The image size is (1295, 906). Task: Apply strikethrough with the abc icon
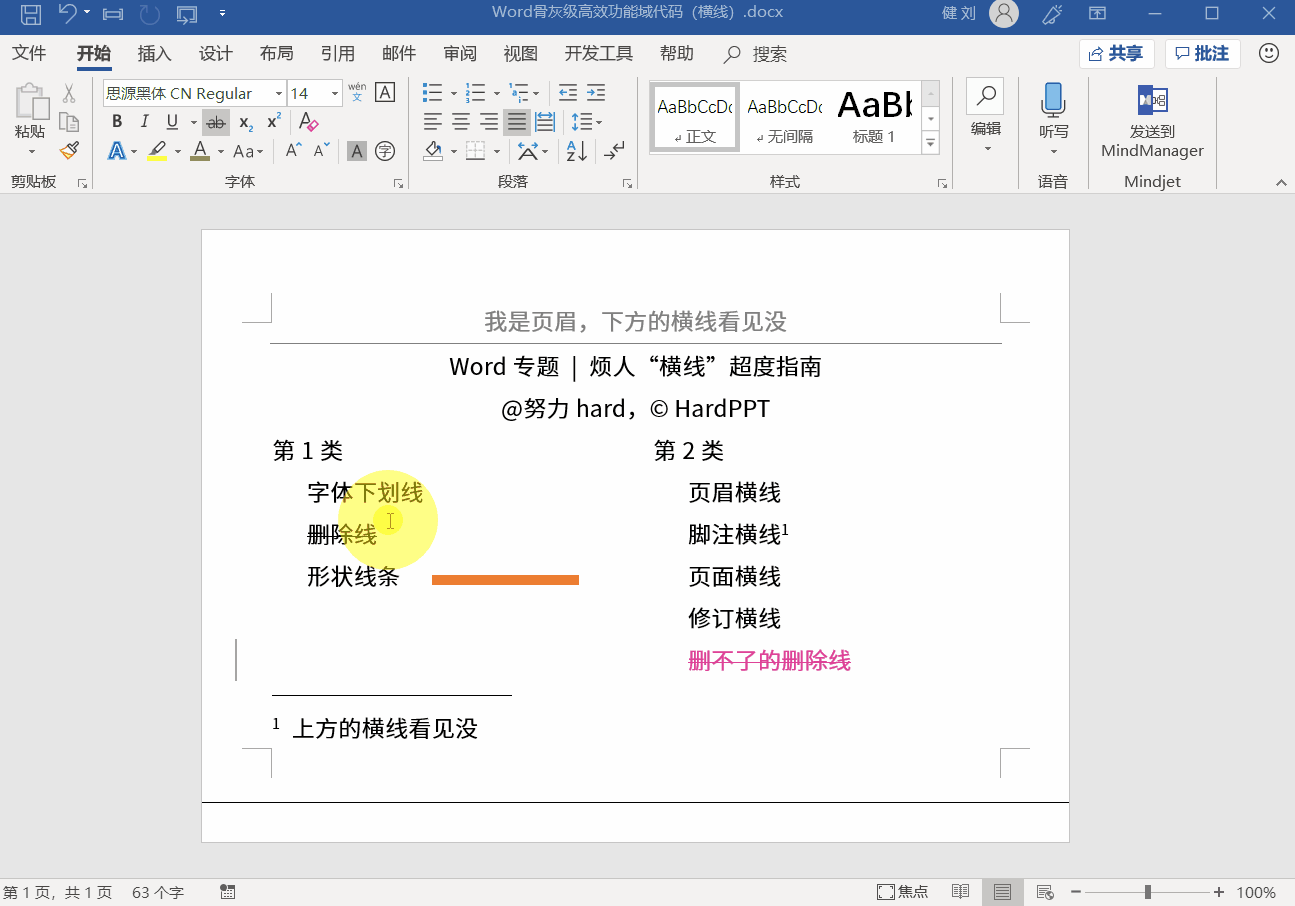[x=215, y=122]
